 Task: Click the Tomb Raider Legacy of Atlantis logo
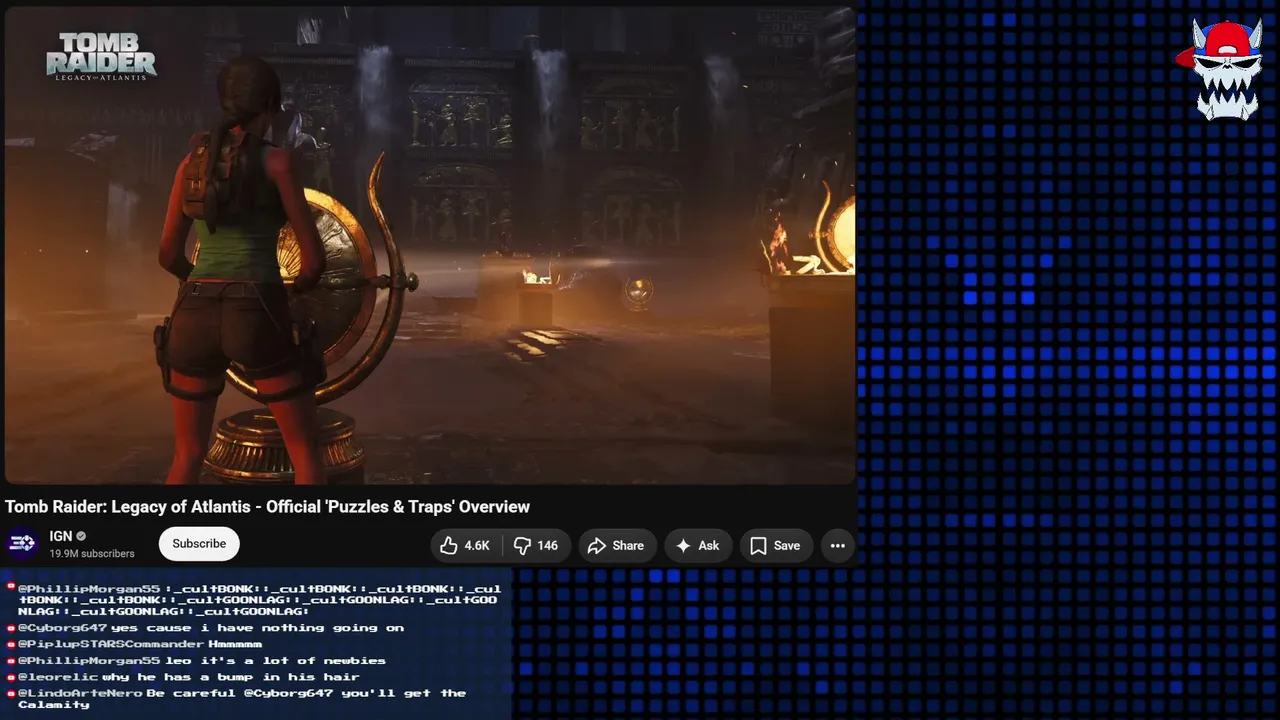(101, 56)
